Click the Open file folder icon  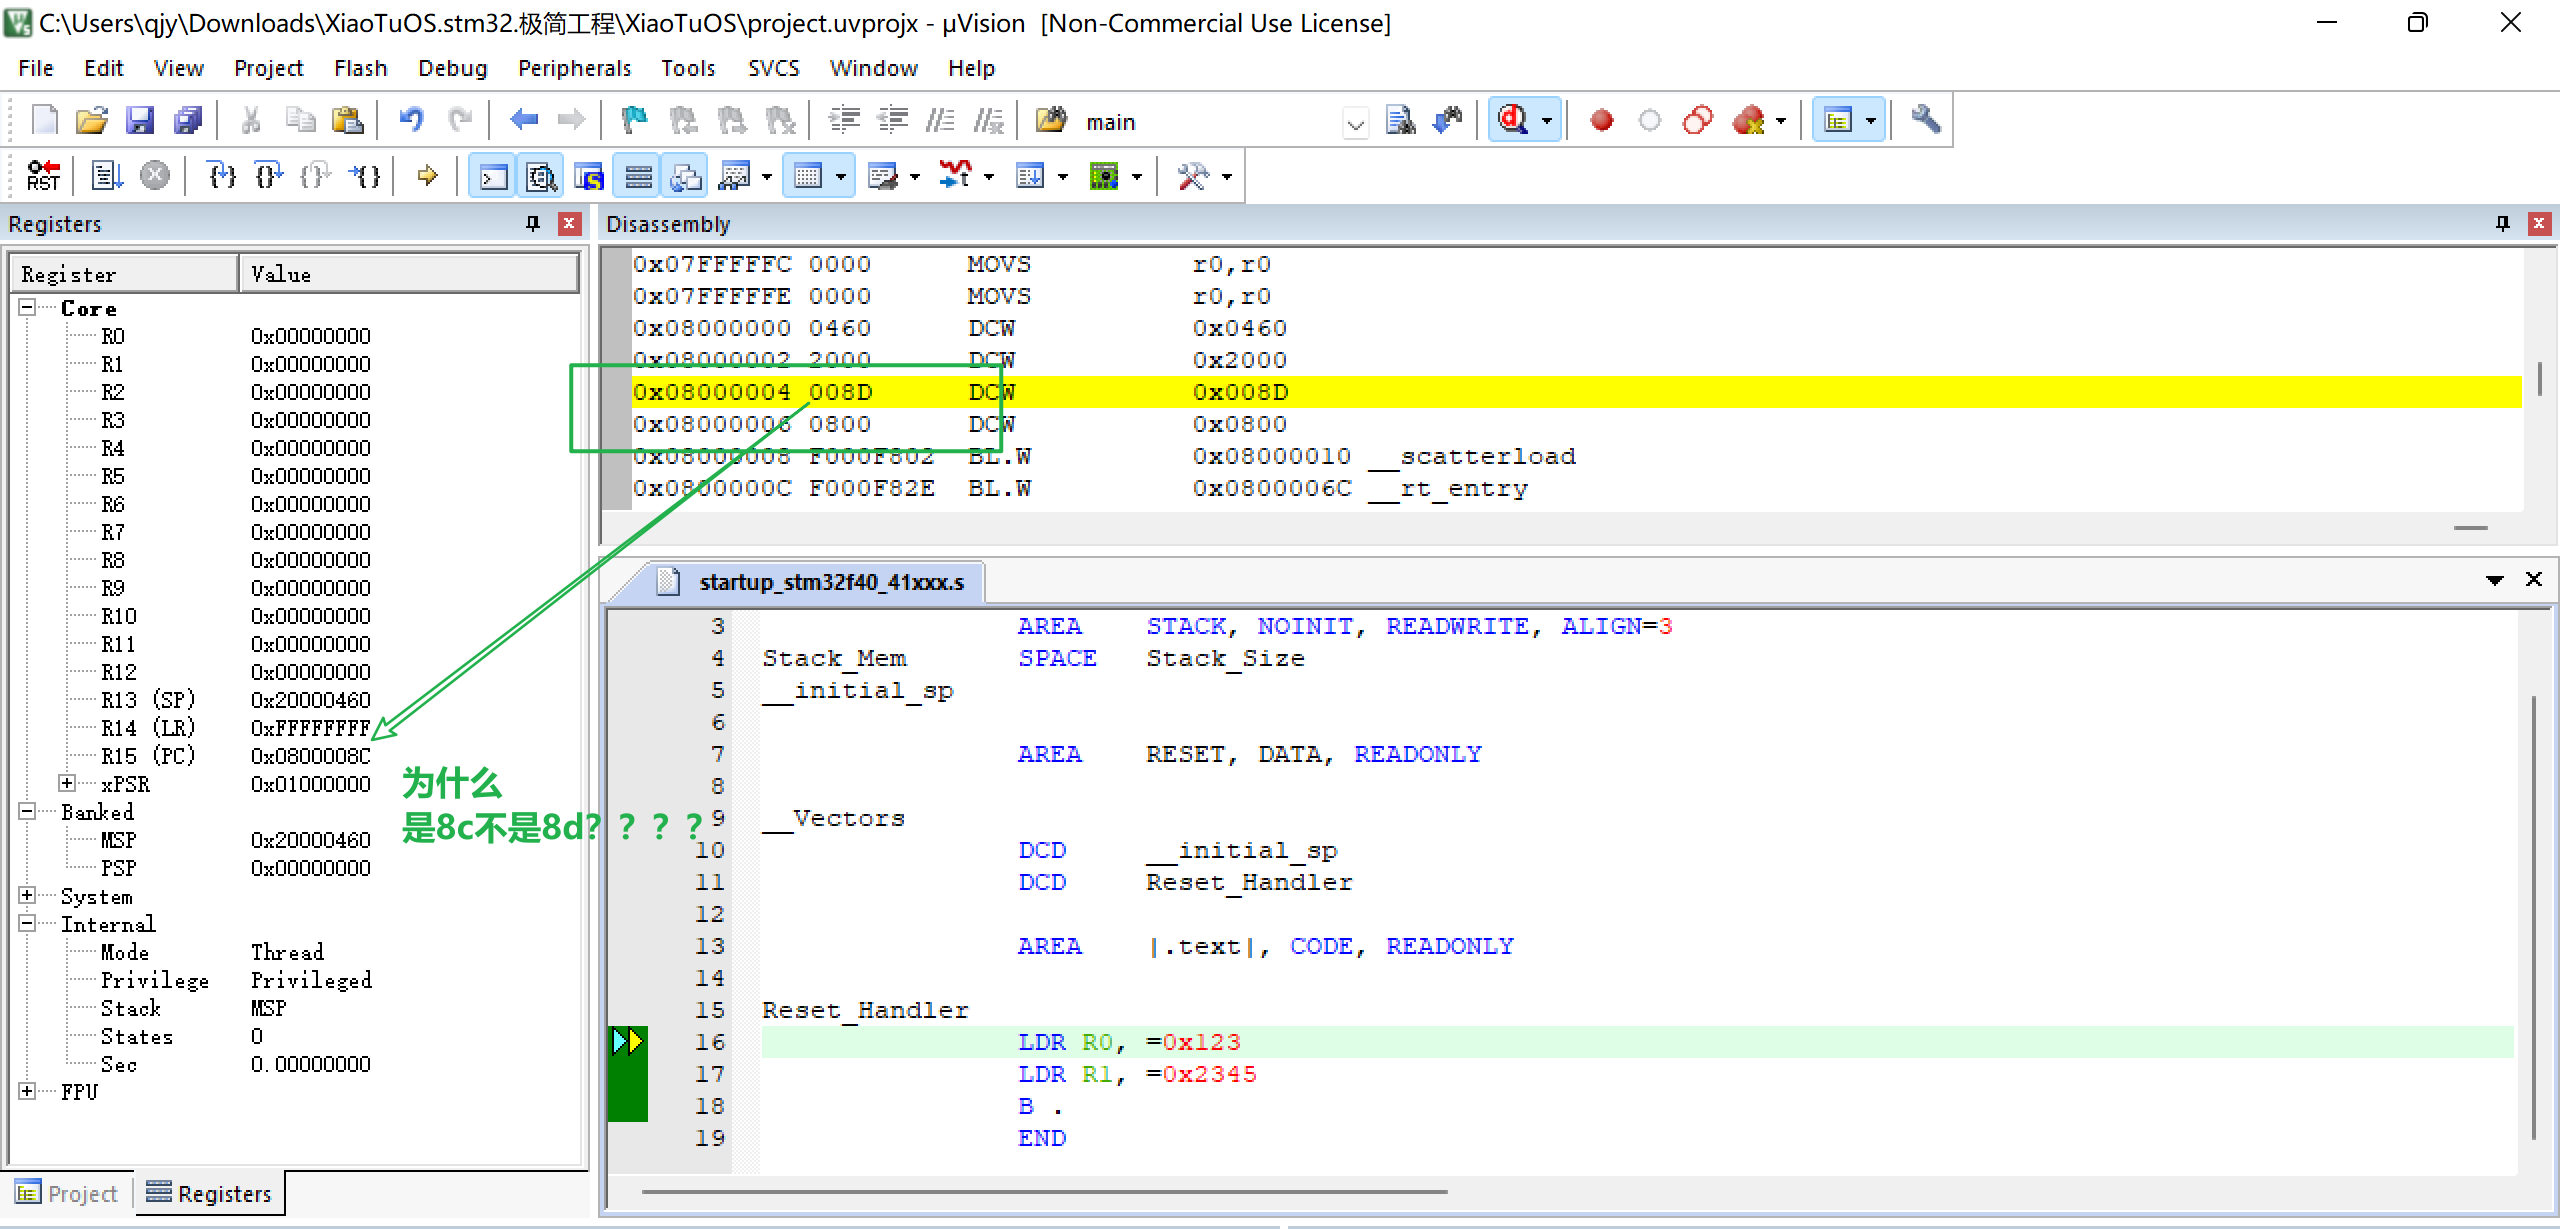[92, 121]
